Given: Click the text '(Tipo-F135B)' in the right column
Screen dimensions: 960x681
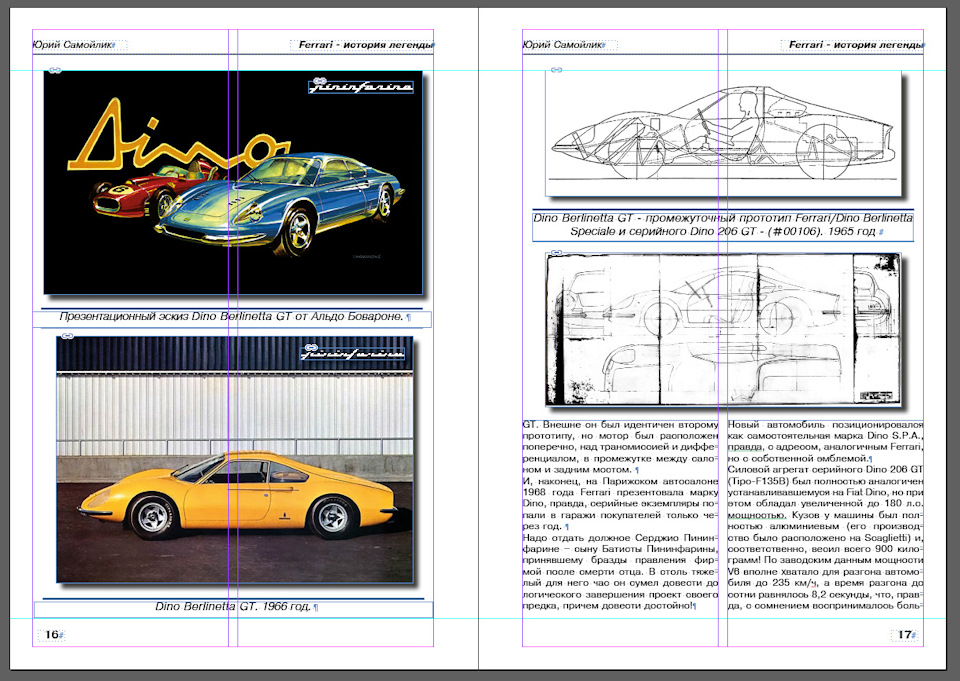Looking at the screenshot, I should 756,481.
